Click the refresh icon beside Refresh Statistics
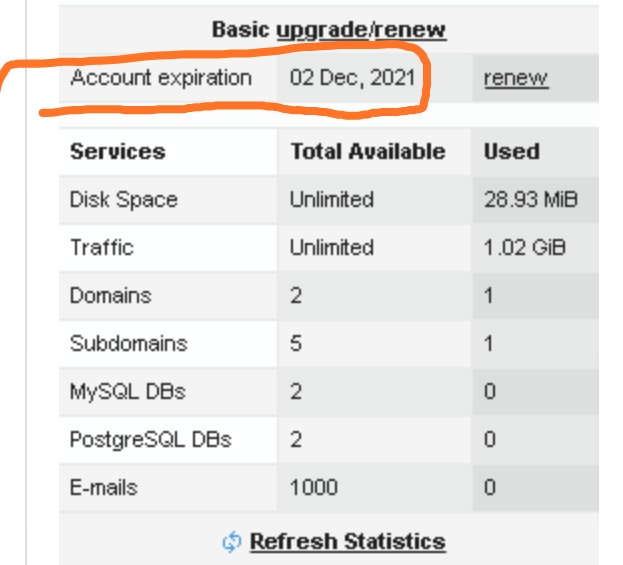623x565 pixels. tap(232, 542)
